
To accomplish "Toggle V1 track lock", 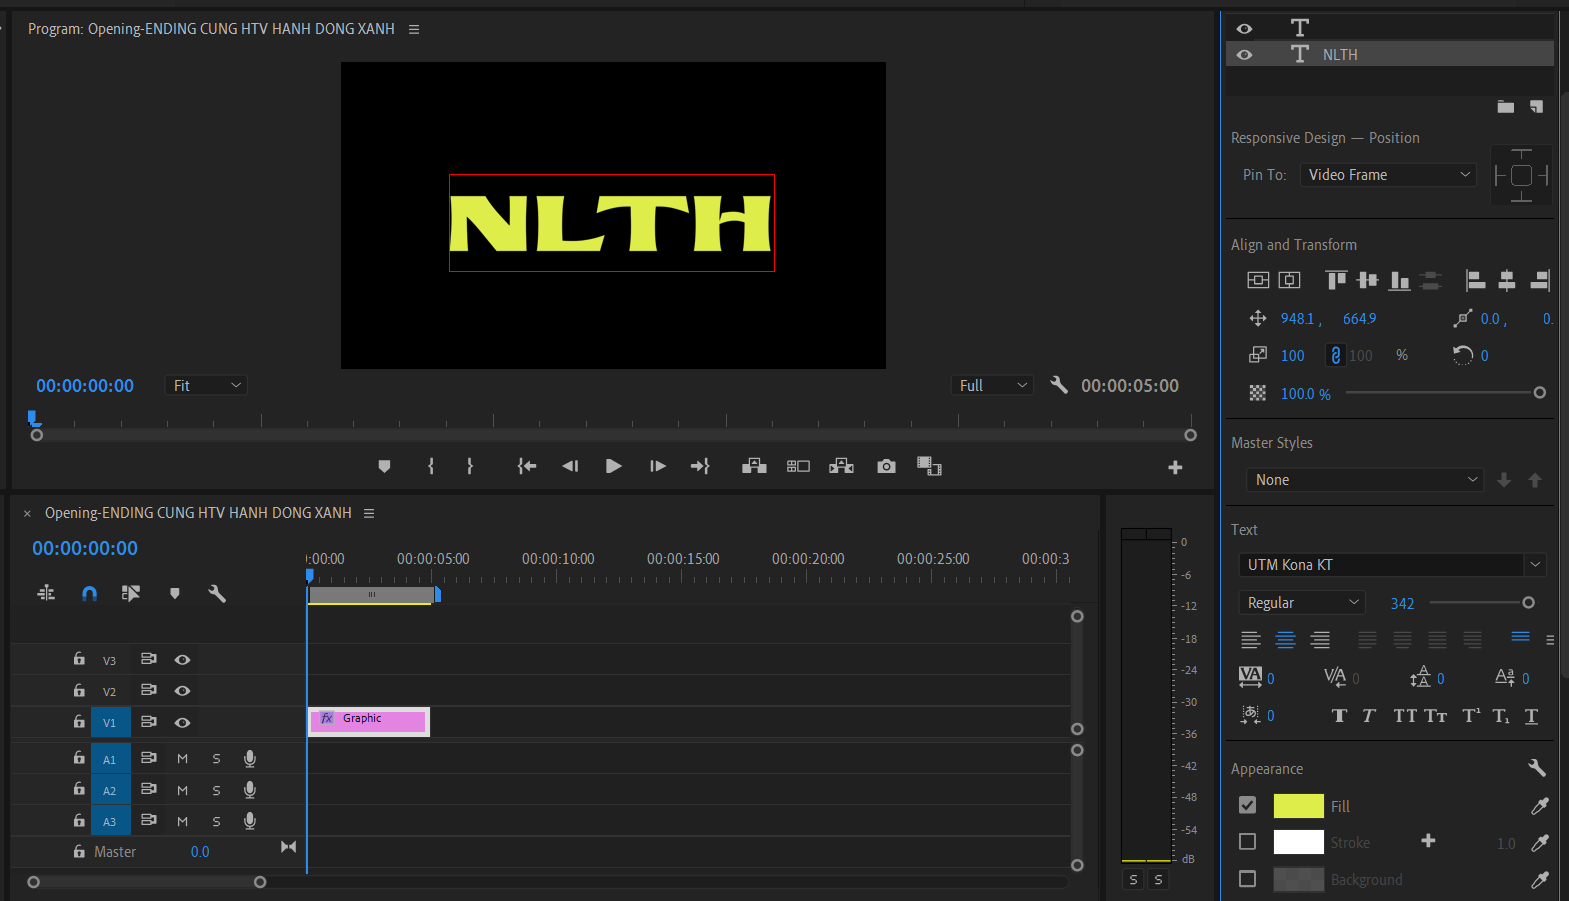I will [x=79, y=721].
